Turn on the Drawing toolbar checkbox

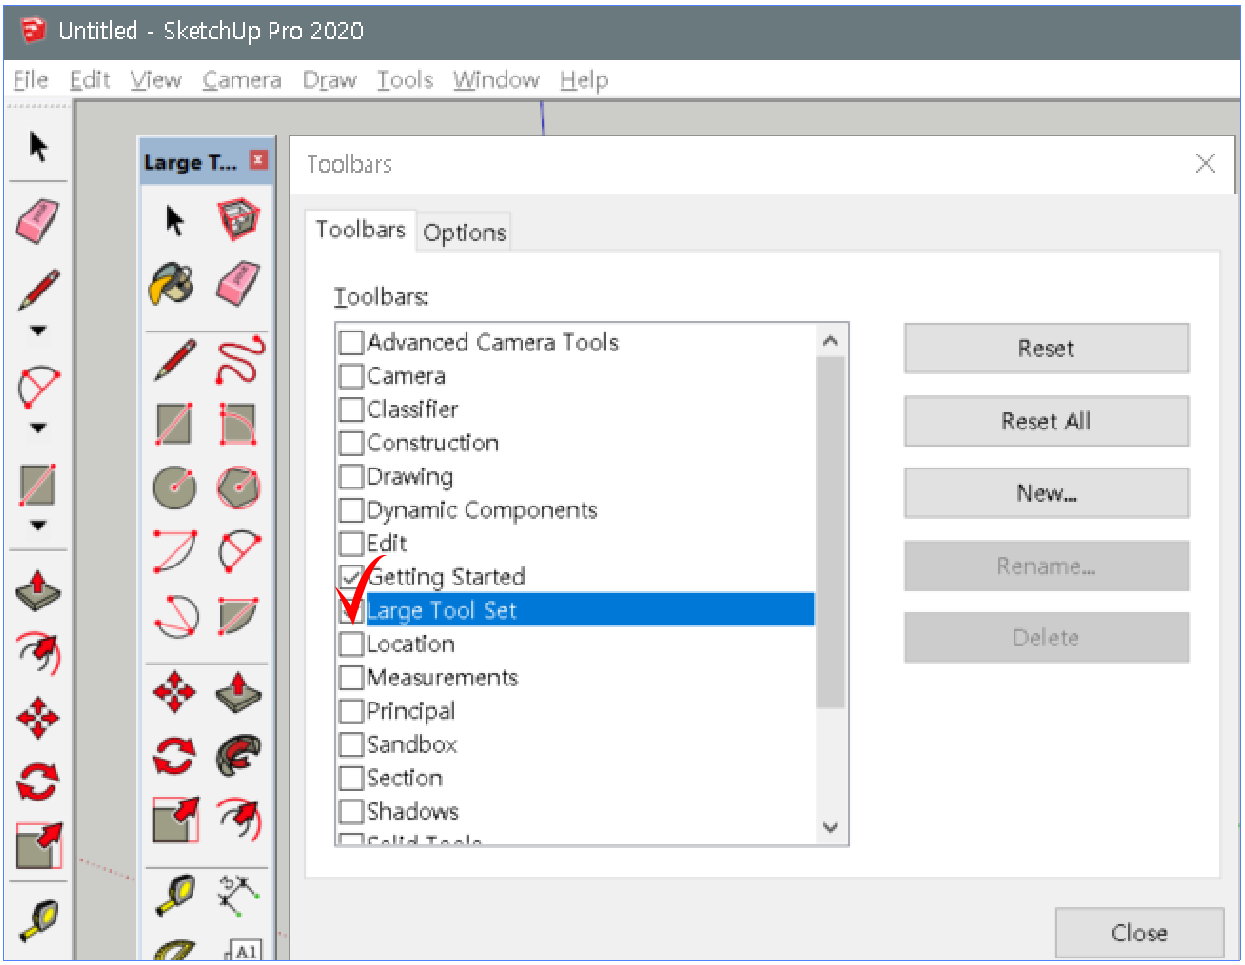click(351, 477)
